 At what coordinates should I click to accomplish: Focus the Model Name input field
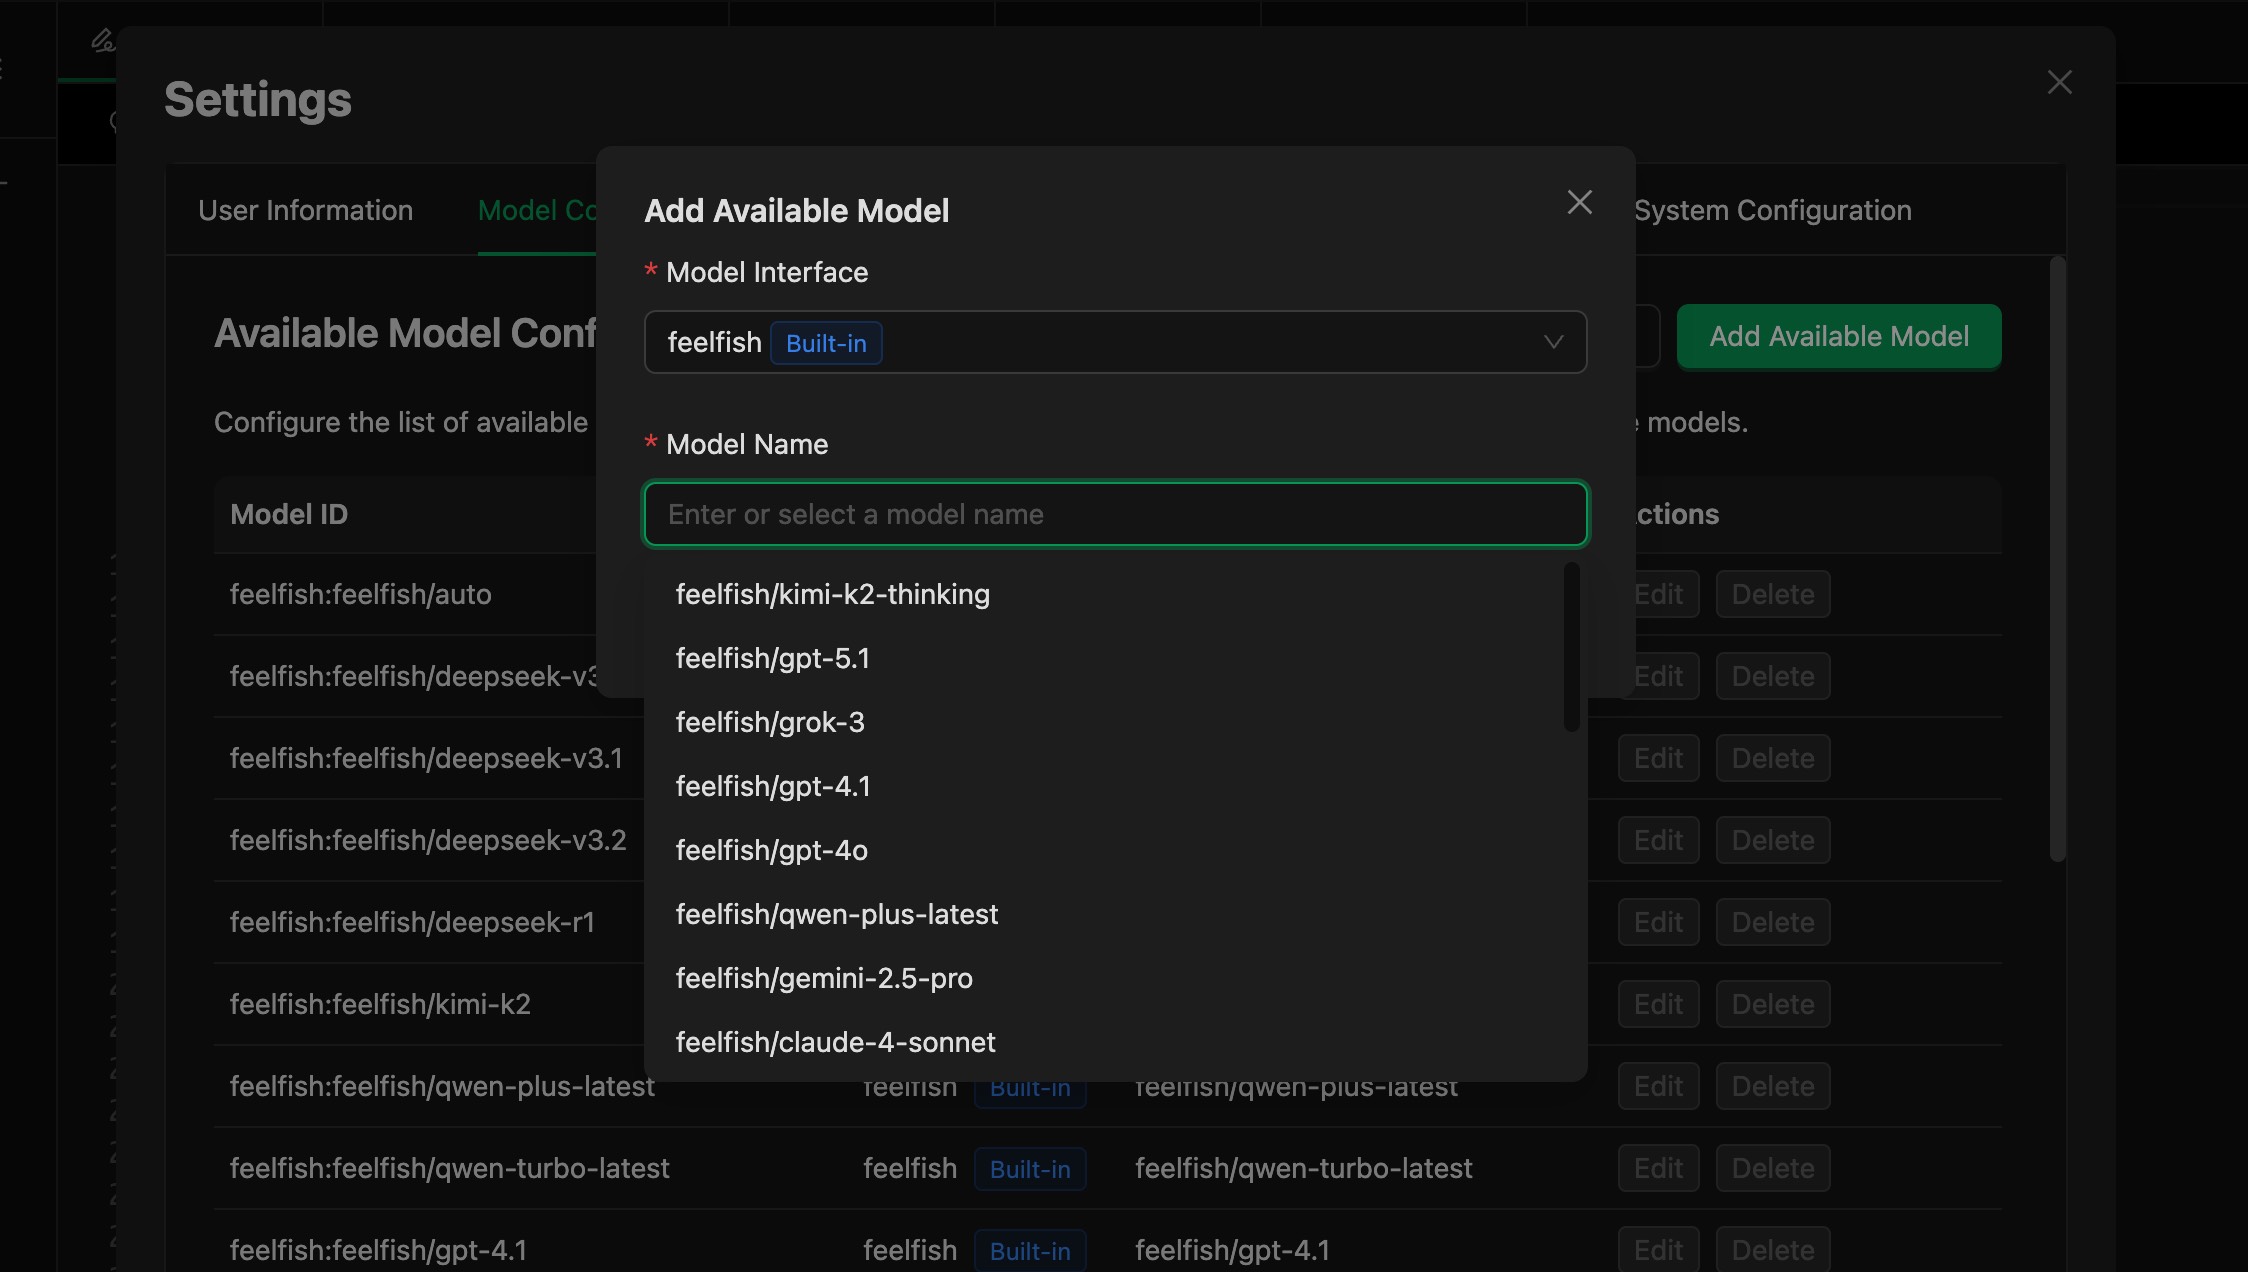(1115, 515)
